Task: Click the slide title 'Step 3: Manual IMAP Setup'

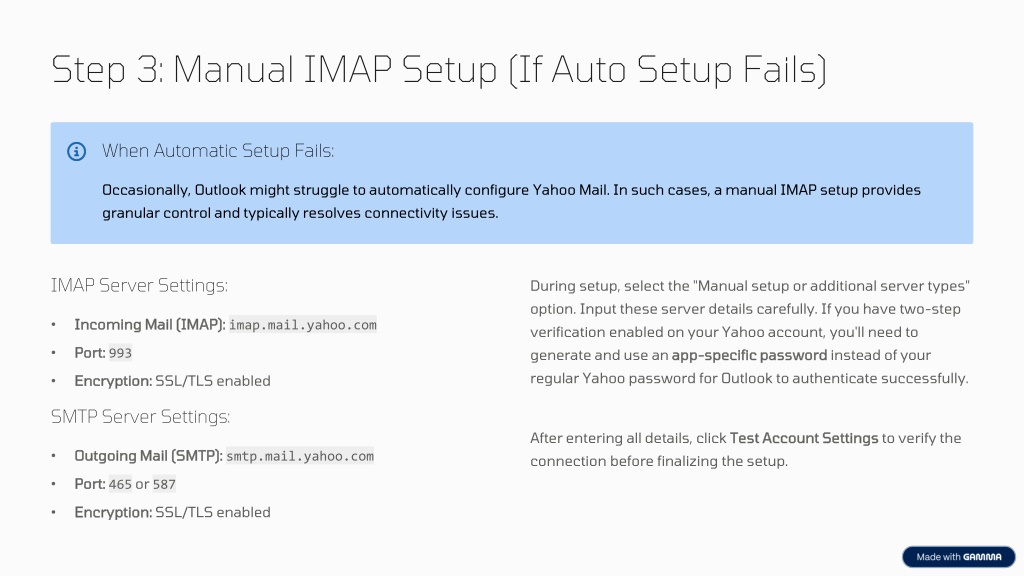Action: [x=438, y=70]
